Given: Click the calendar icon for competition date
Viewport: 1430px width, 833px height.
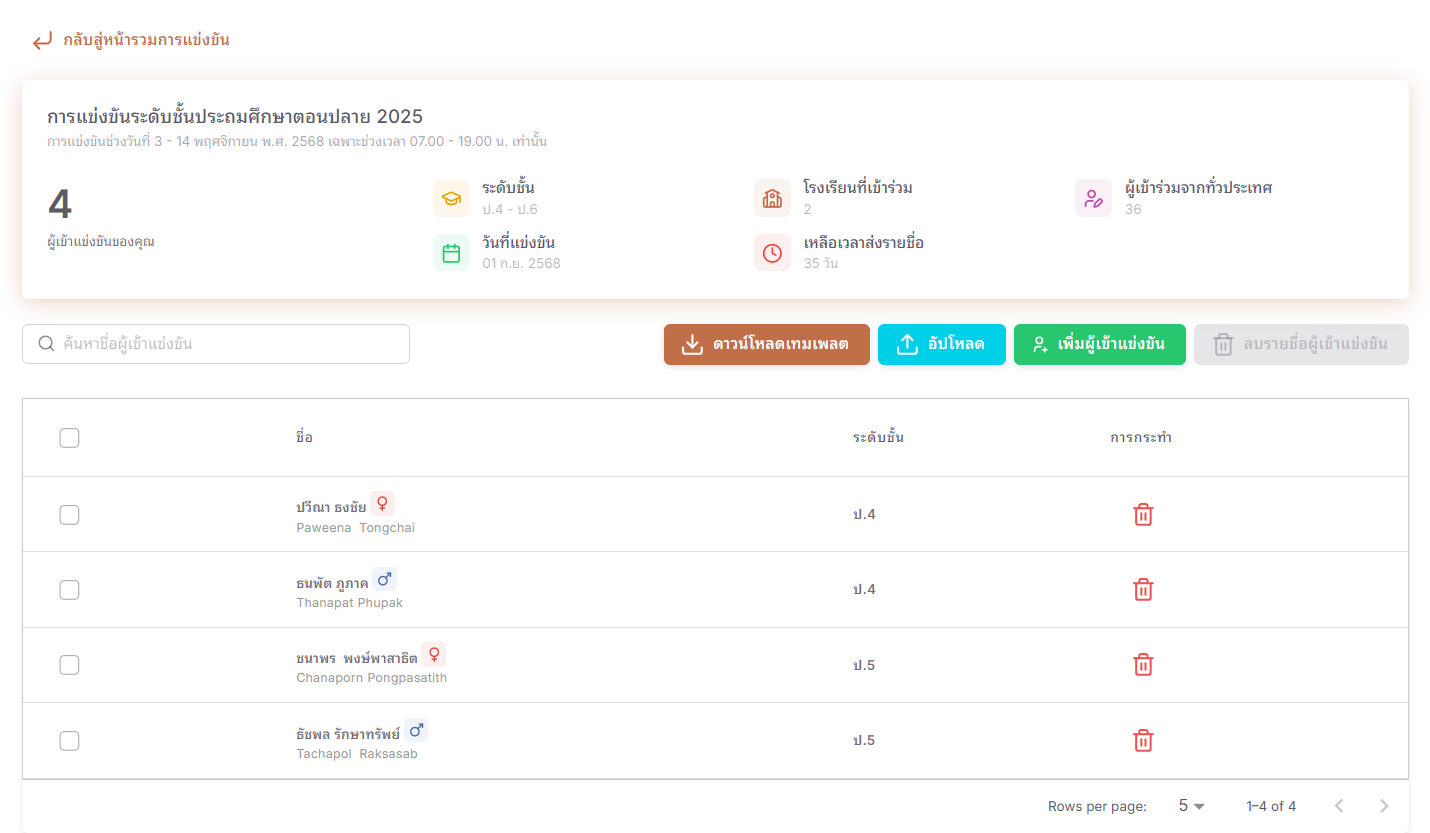Looking at the screenshot, I should 451,253.
